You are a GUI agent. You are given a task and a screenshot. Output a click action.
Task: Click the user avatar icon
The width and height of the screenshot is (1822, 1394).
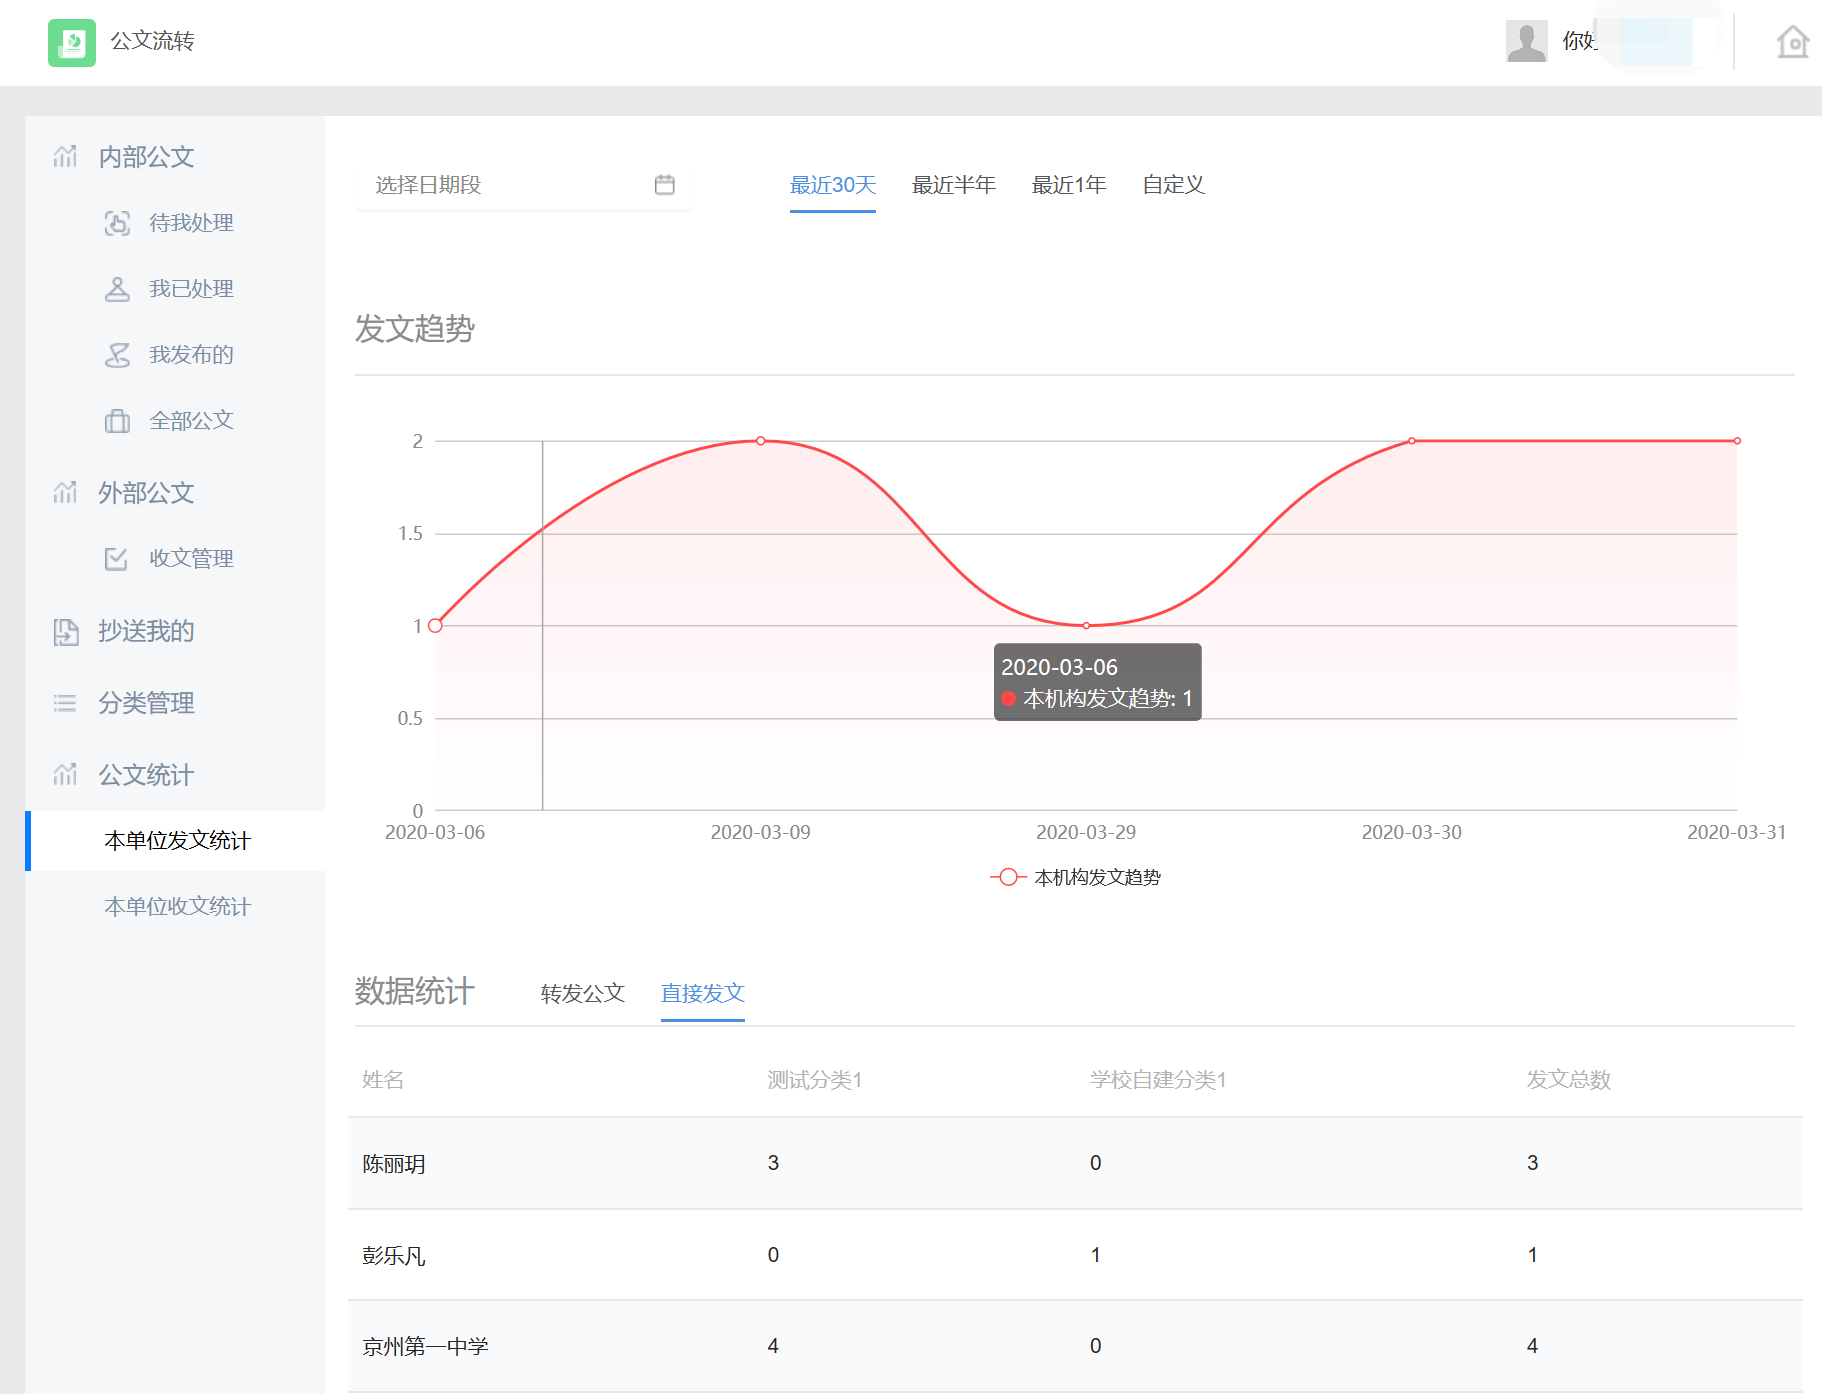[1526, 42]
